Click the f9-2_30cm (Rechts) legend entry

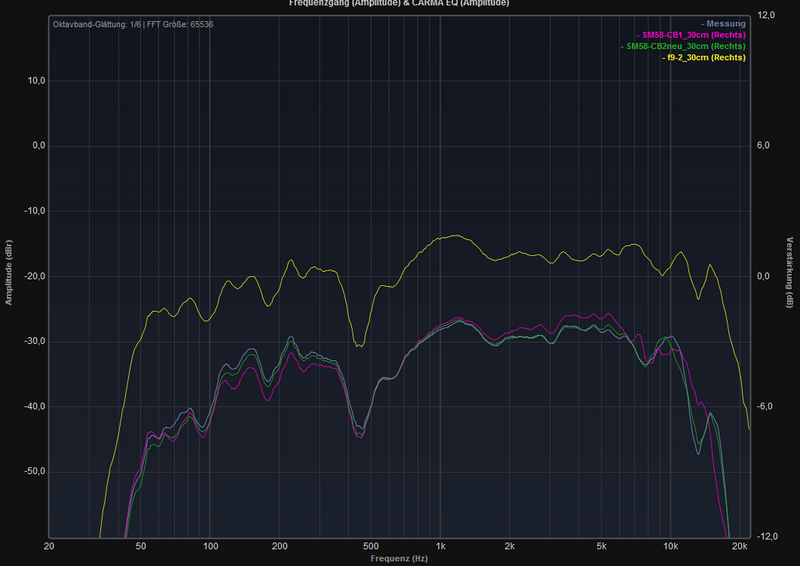pyautogui.click(x=704, y=57)
